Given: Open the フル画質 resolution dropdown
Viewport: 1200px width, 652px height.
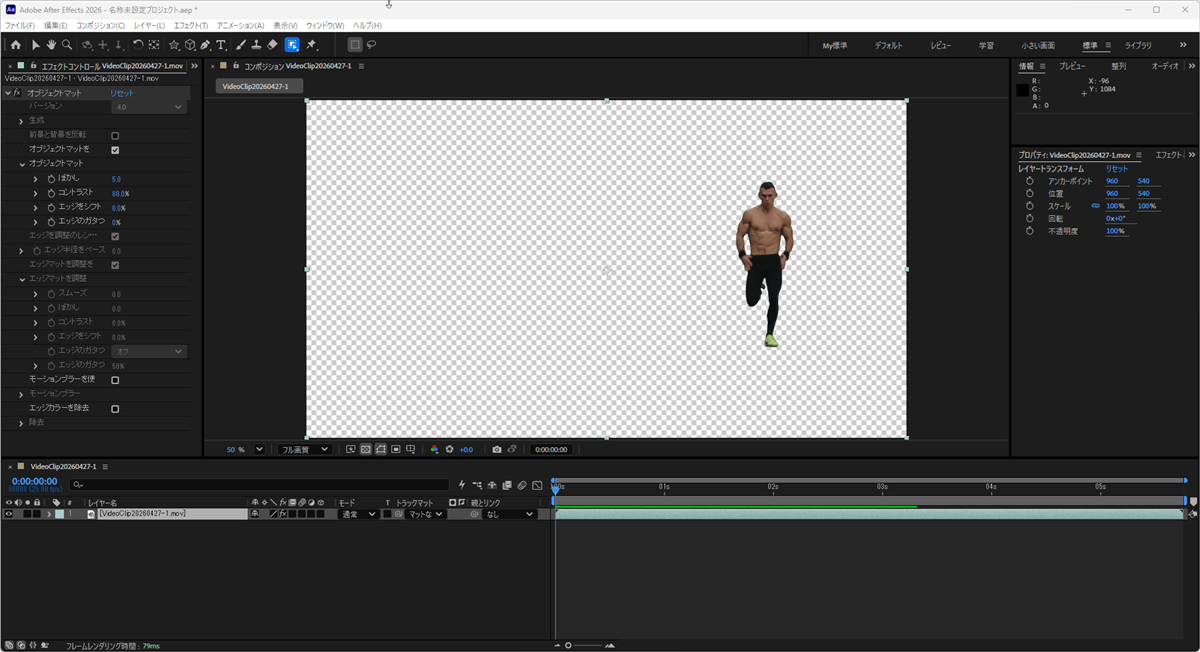Looking at the screenshot, I should pos(305,450).
